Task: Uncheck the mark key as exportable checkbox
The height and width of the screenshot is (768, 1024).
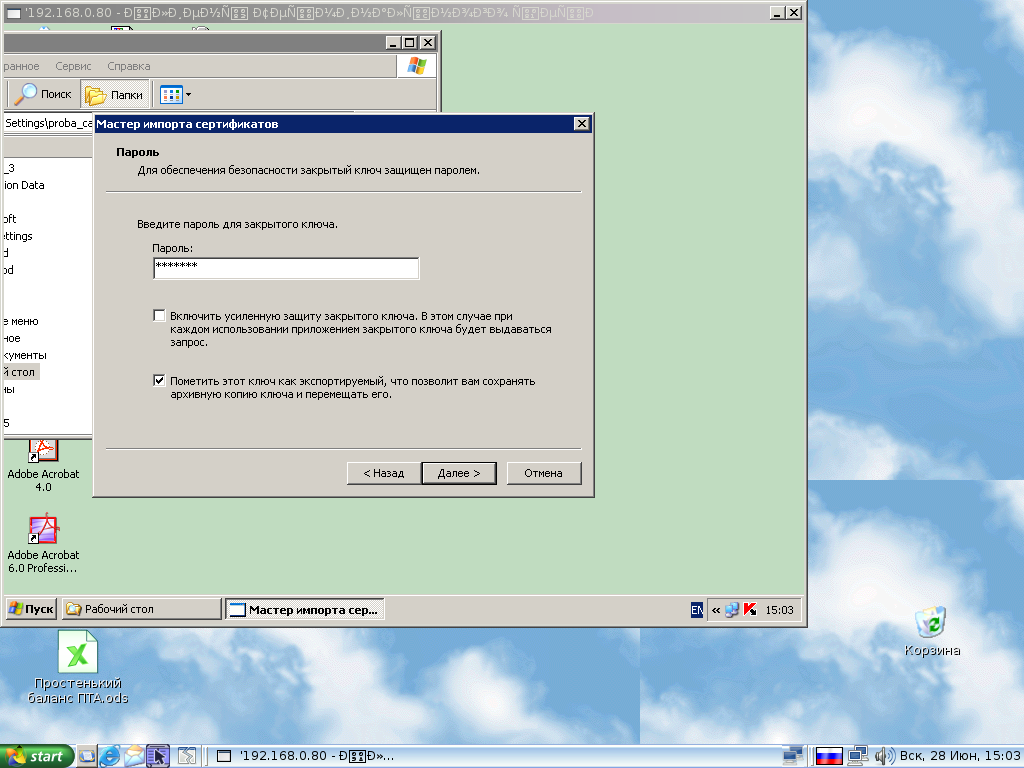Action: point(159,381)
